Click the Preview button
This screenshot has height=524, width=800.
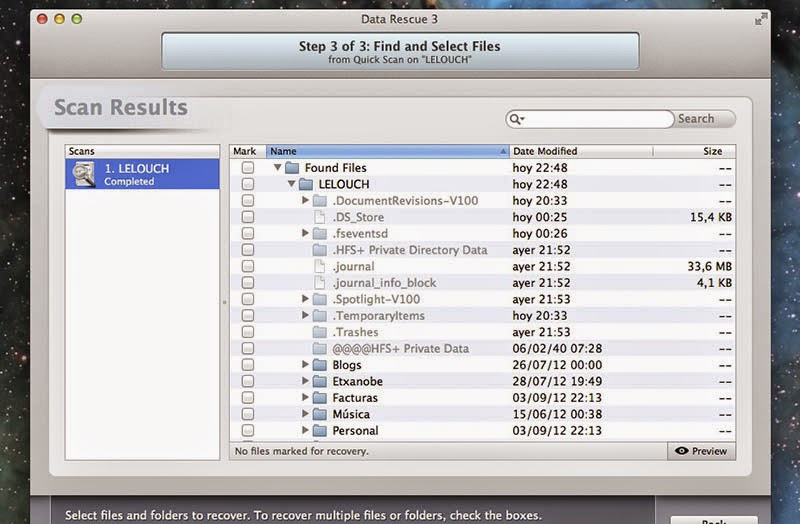[x=702, y=451]
